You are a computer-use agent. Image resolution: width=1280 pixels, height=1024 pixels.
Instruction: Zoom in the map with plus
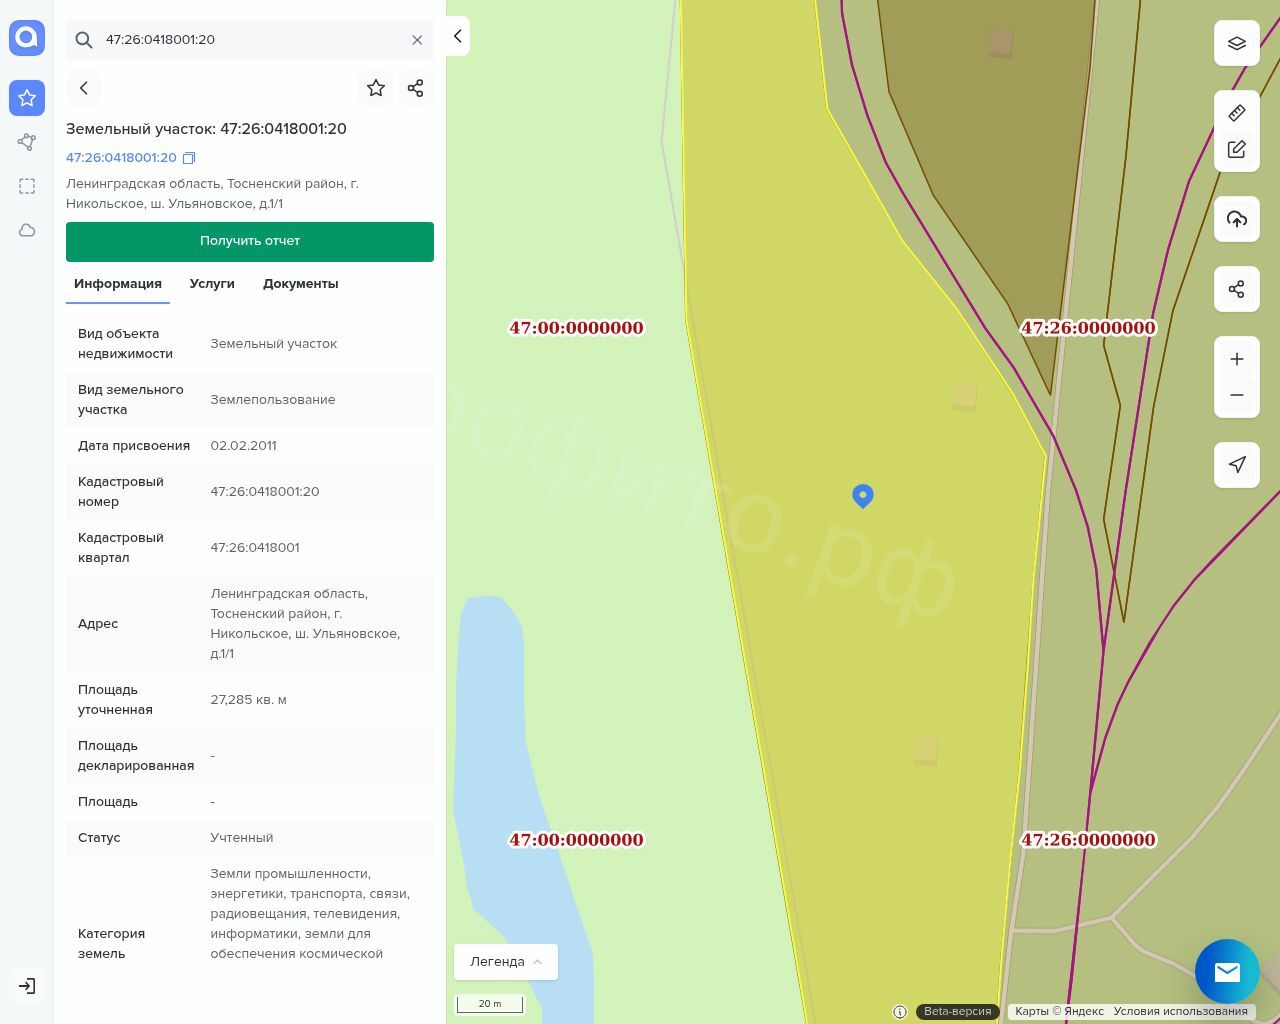click(1237, 359)
